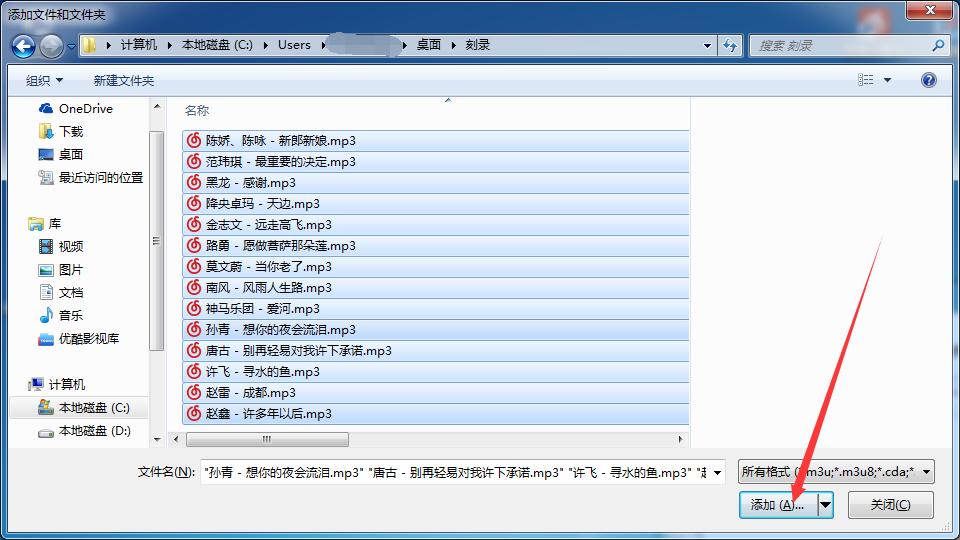960x540 pixels.
Task: Select file 黑龙 - 感谢.mp3
Action: pos(435,182)
